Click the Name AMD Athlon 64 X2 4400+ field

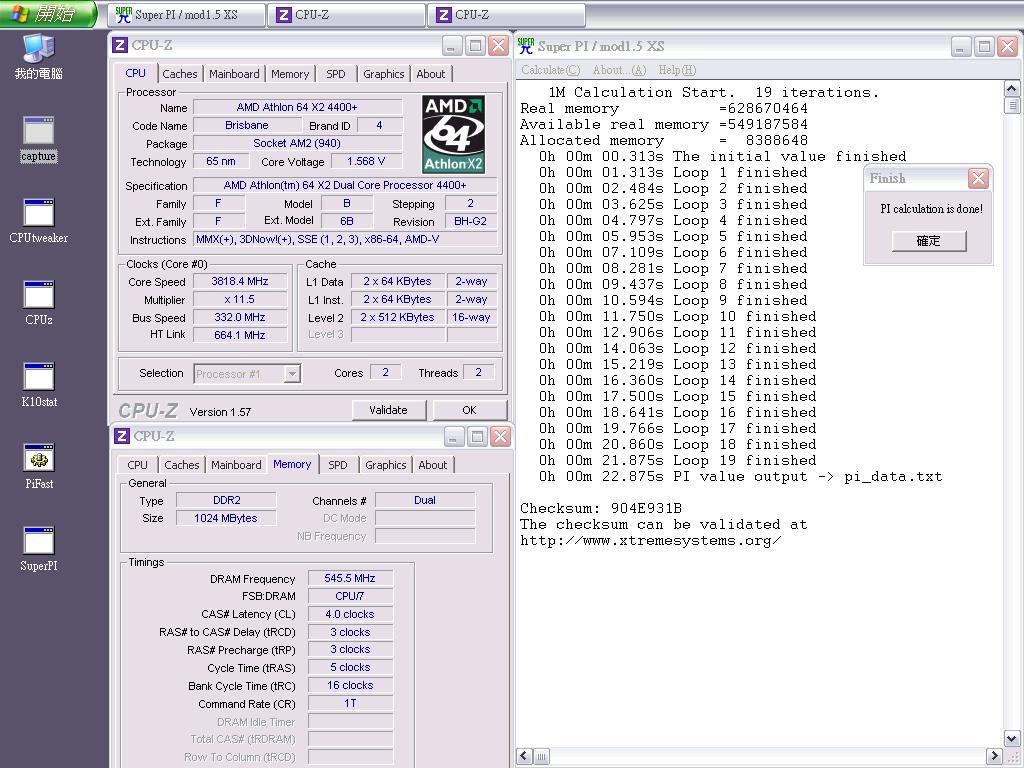[297, 107]
